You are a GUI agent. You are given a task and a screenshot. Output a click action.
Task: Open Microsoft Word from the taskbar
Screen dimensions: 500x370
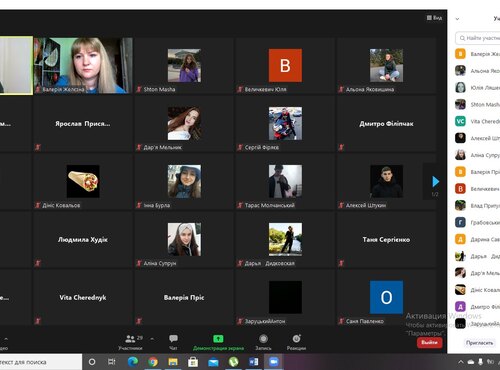pos(254,362)
